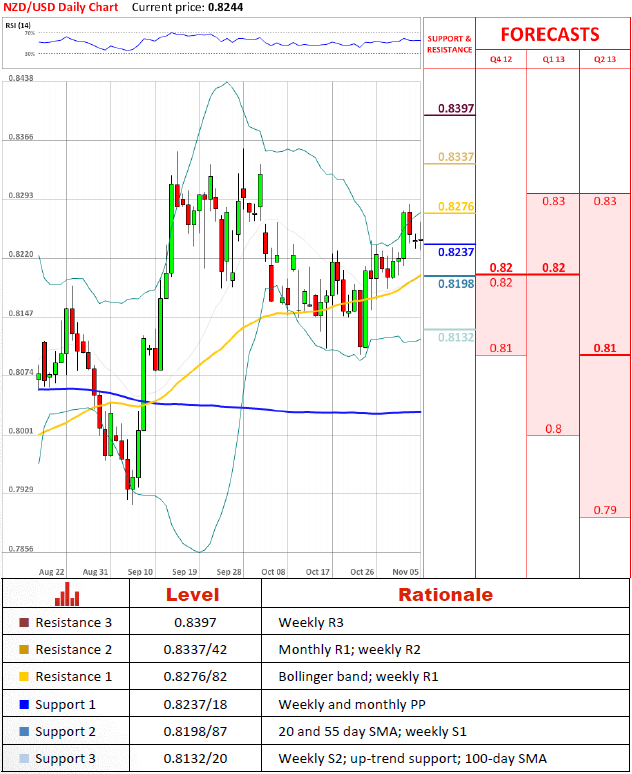Select the Support 3 row label
This screenshot has width=632, height=774.
pos(65,759)
